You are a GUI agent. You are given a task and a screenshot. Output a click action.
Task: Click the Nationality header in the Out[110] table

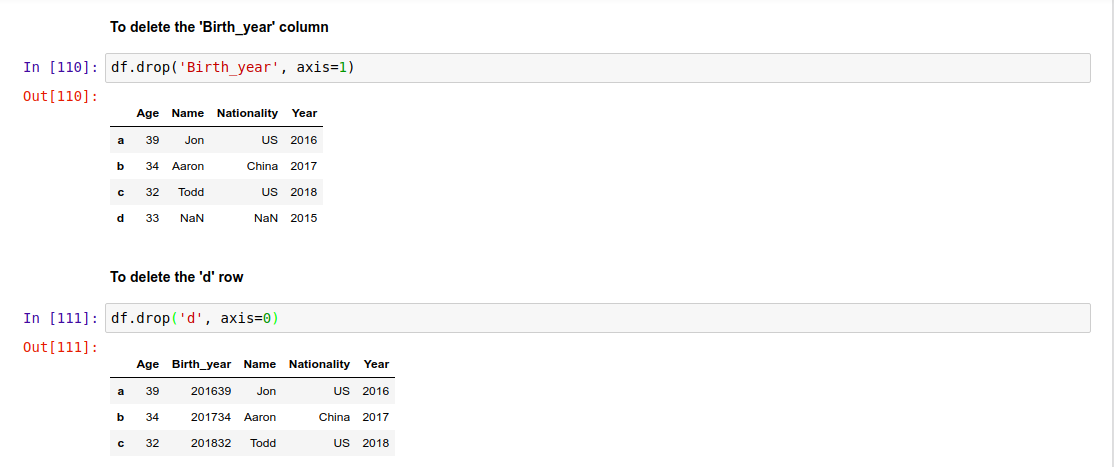tap(247, 113)
